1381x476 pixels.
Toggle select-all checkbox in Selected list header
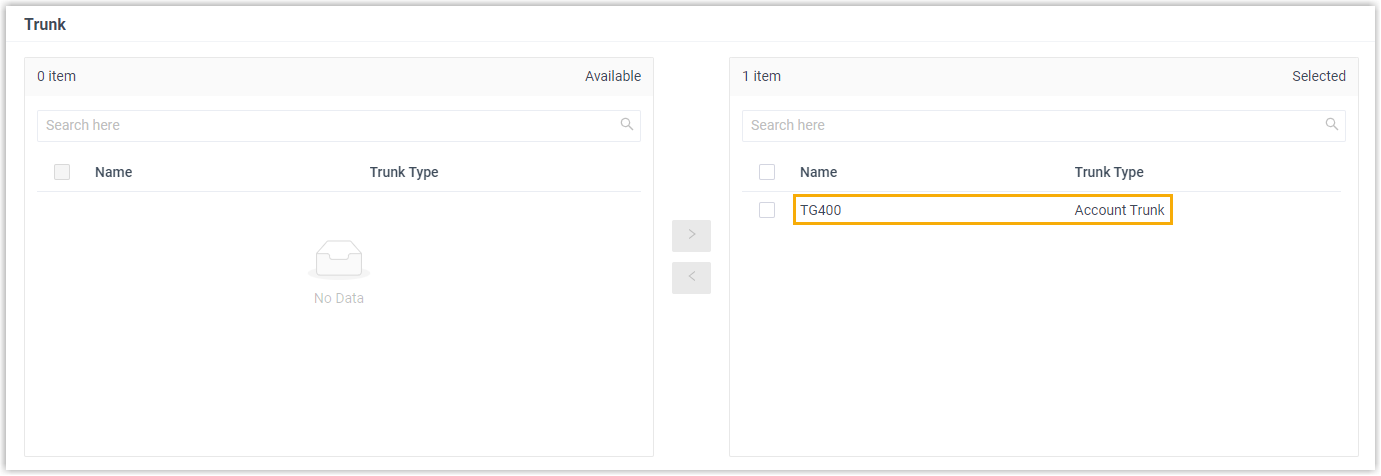[767, 172]
